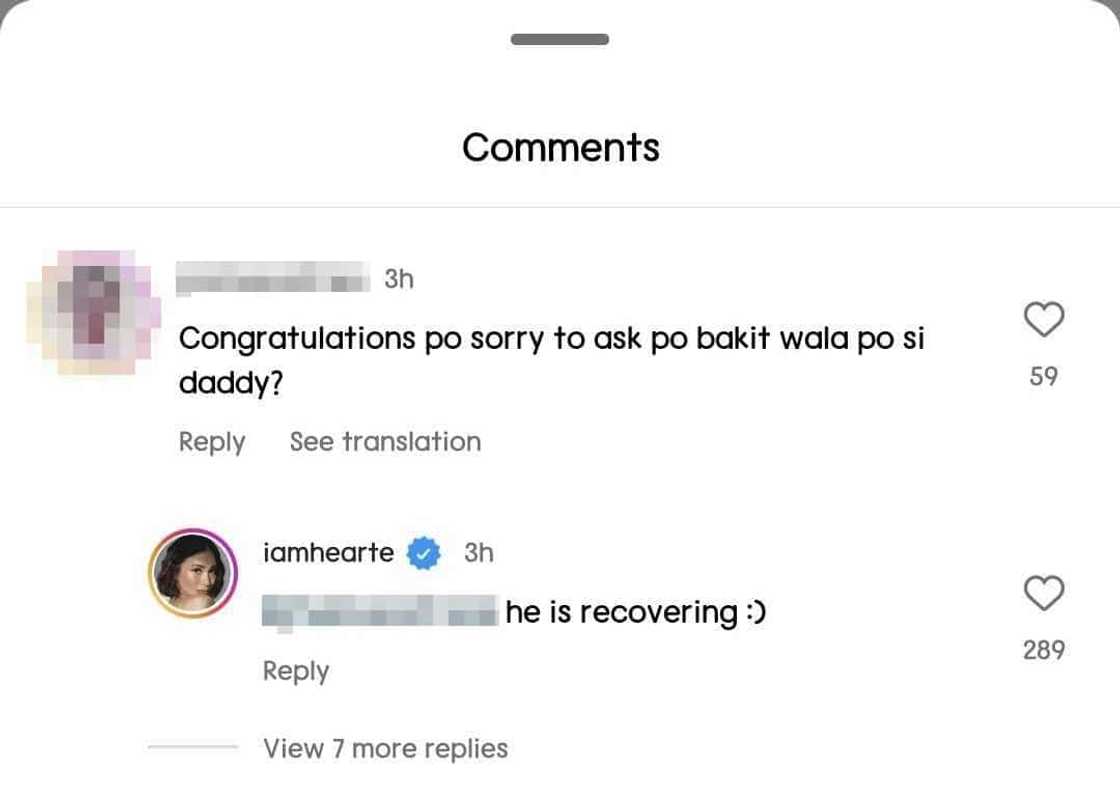1120x802 pixels.
Task: Tap the 3h timestamp on first comment
Action: pos(399,279)
